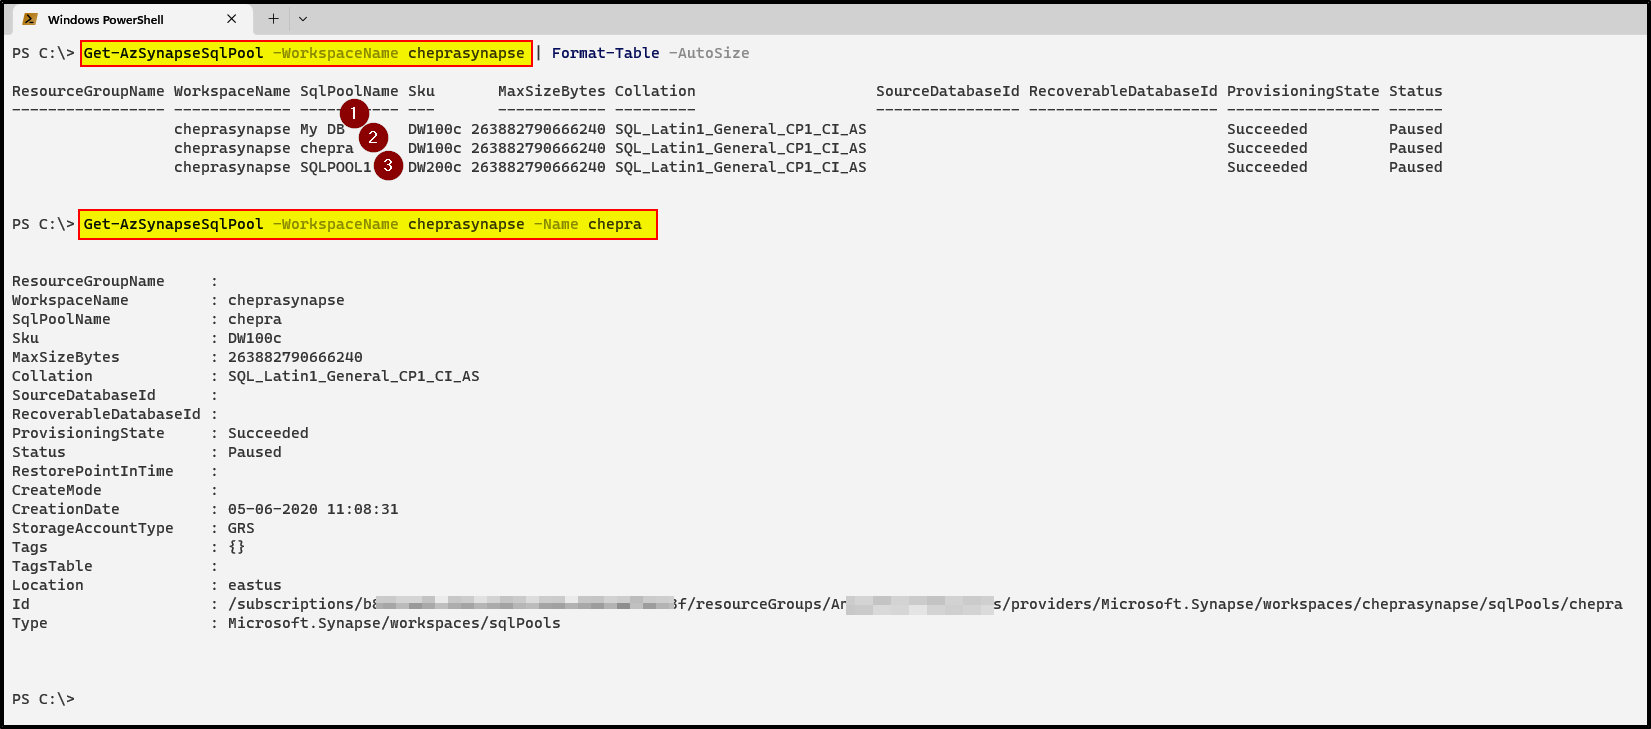1651x729 pixels.
Task: Click the Paused value in detail list
Action: point(255,452)
